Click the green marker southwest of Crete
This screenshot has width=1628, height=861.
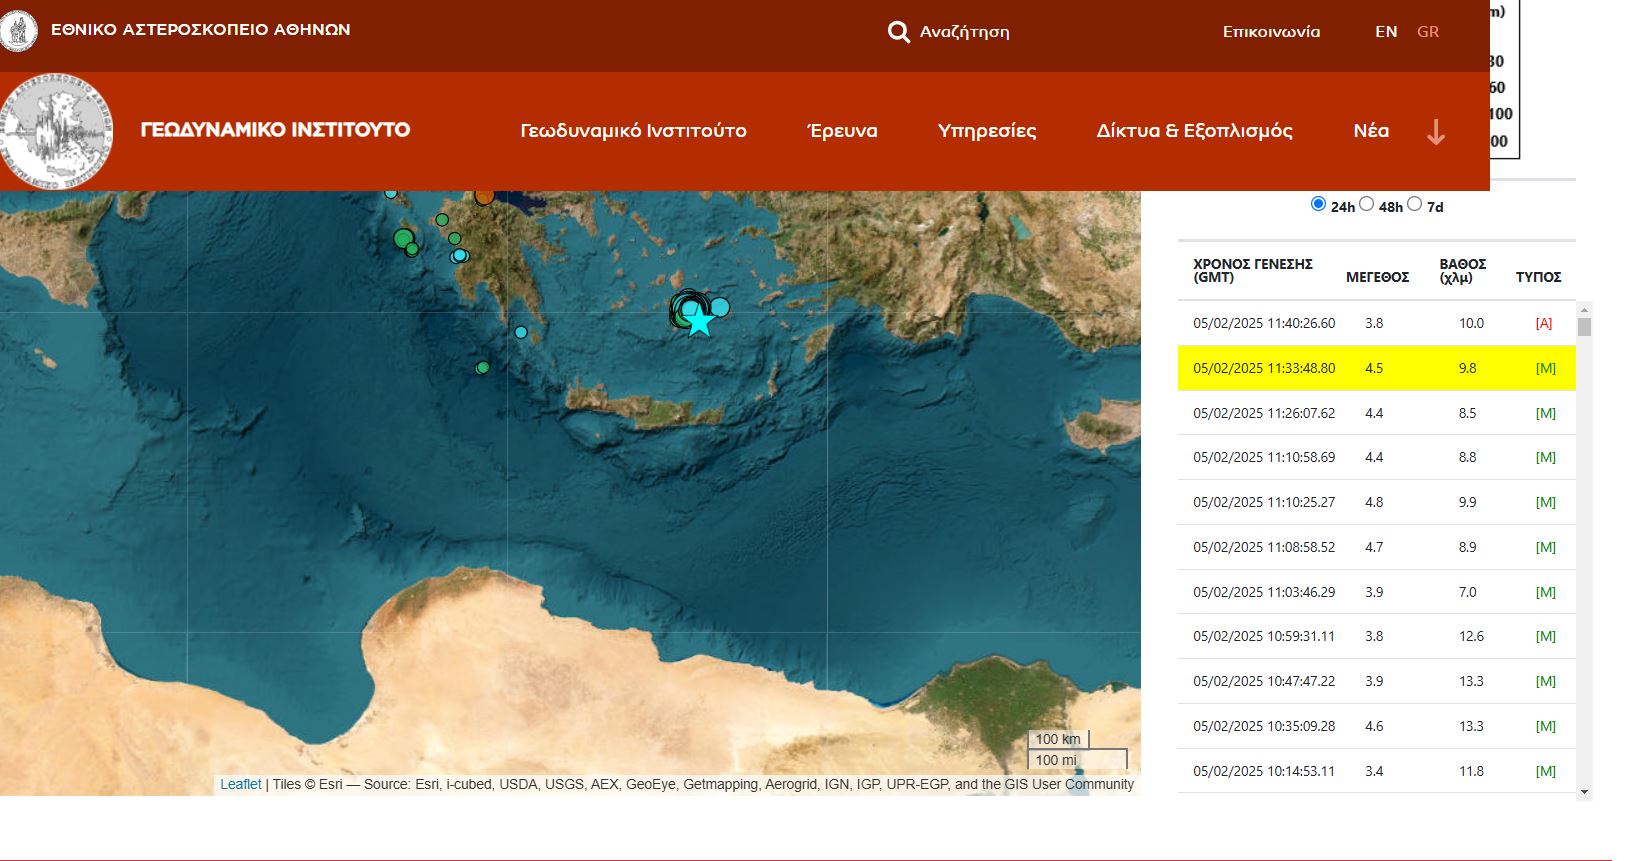tap(482, 368)
